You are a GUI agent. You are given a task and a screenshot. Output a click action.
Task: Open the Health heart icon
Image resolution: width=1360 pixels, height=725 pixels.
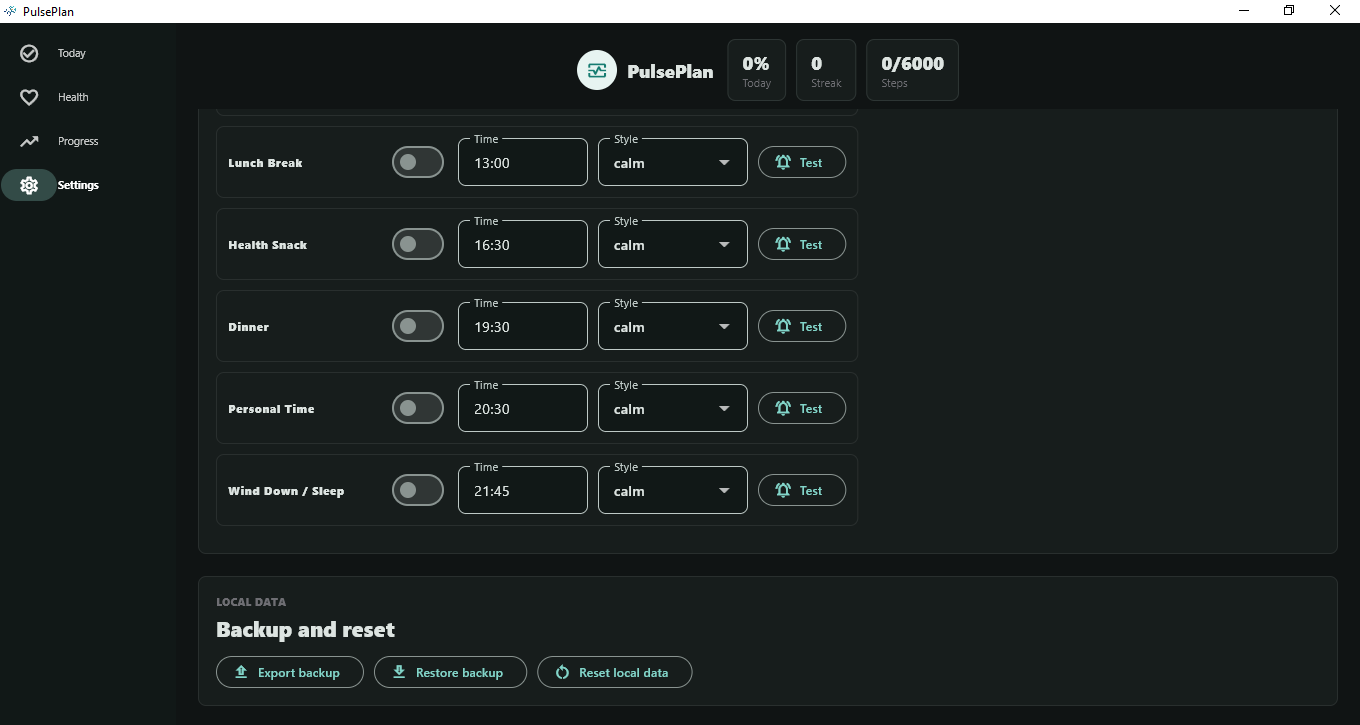click(x=29, y=97)
